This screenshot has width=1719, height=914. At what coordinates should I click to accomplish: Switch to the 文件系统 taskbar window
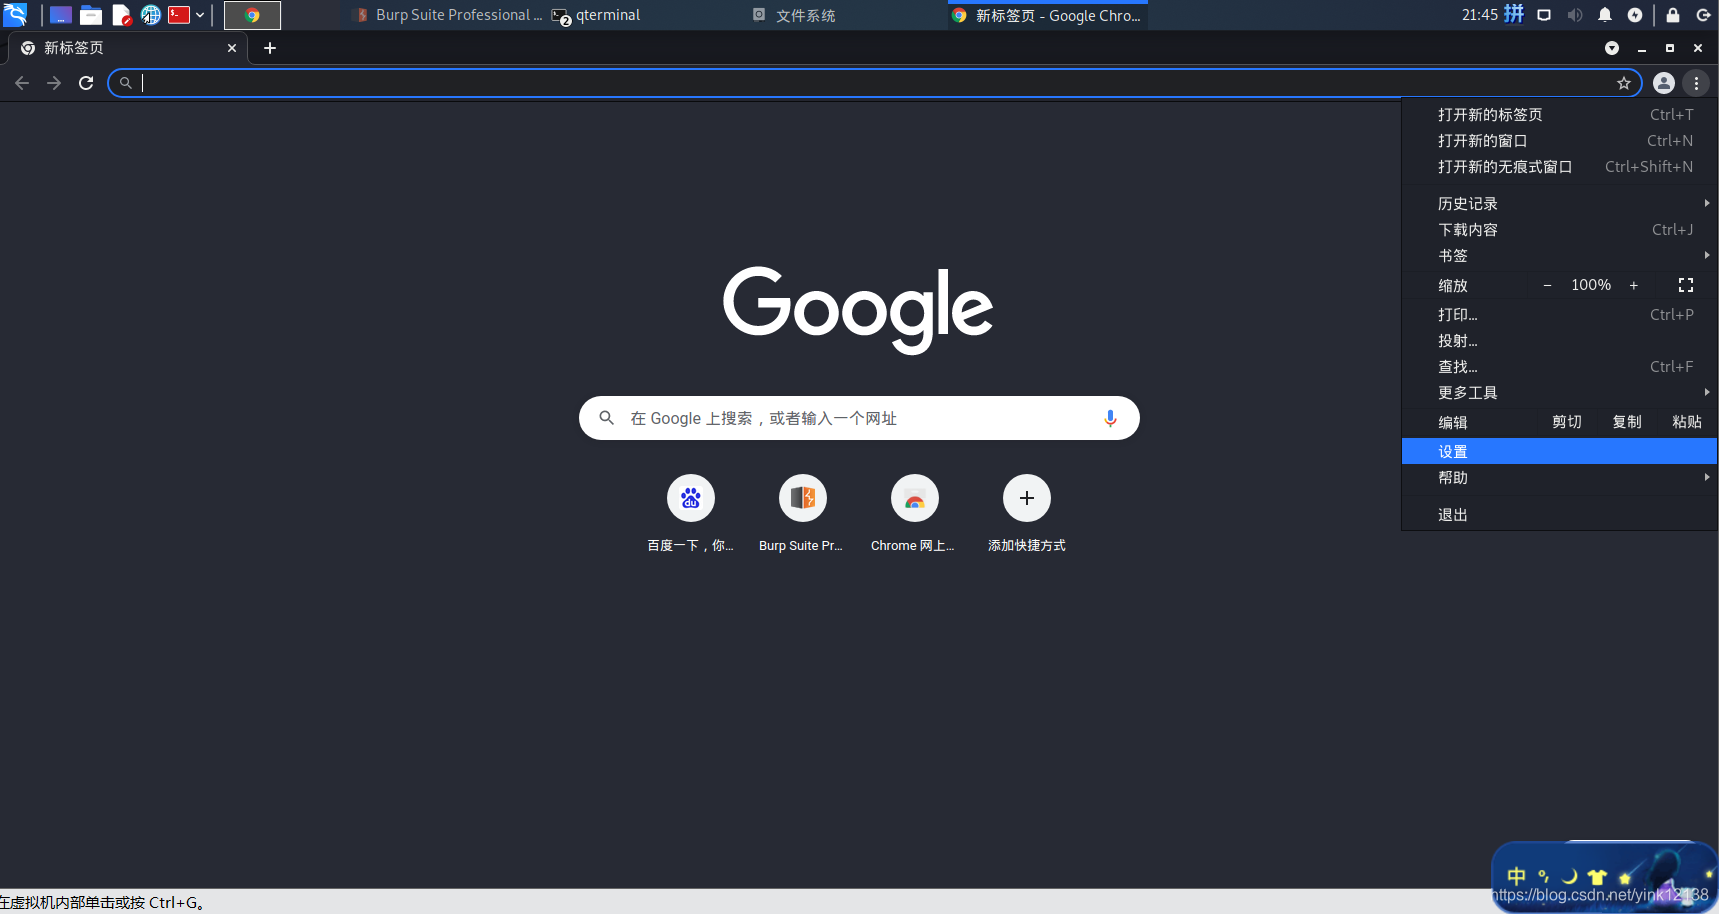pos(794,15)
